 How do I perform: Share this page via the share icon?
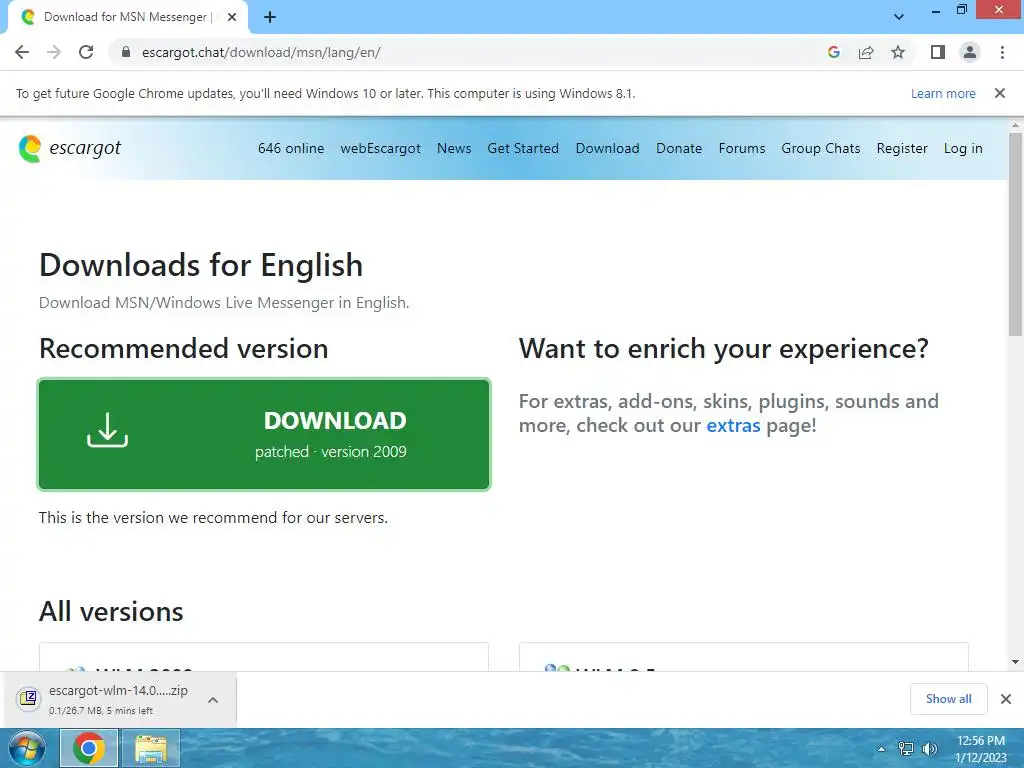[866, 52]
